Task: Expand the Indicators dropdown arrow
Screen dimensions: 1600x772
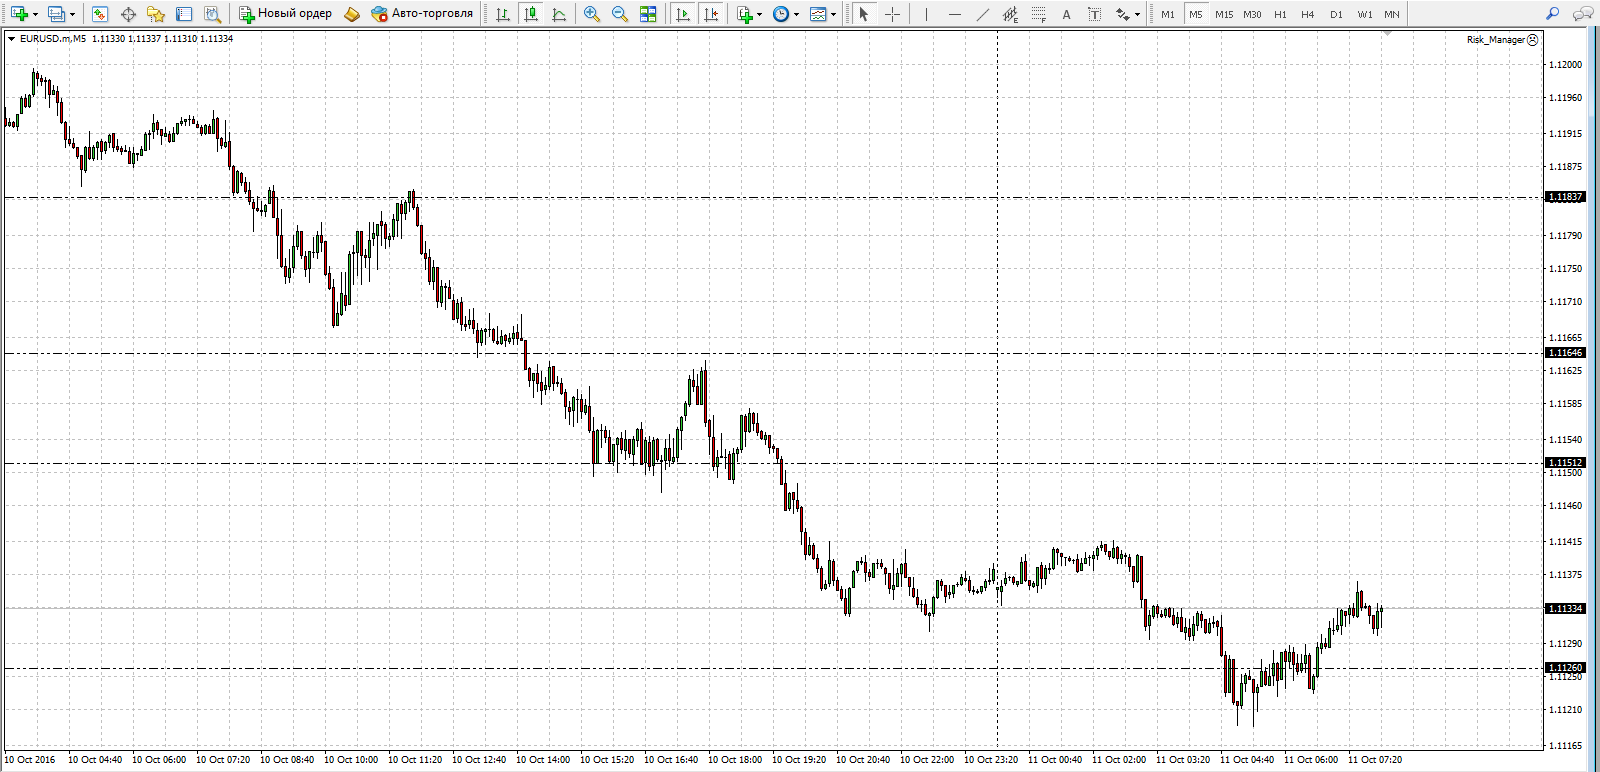Action: [760, 14]
